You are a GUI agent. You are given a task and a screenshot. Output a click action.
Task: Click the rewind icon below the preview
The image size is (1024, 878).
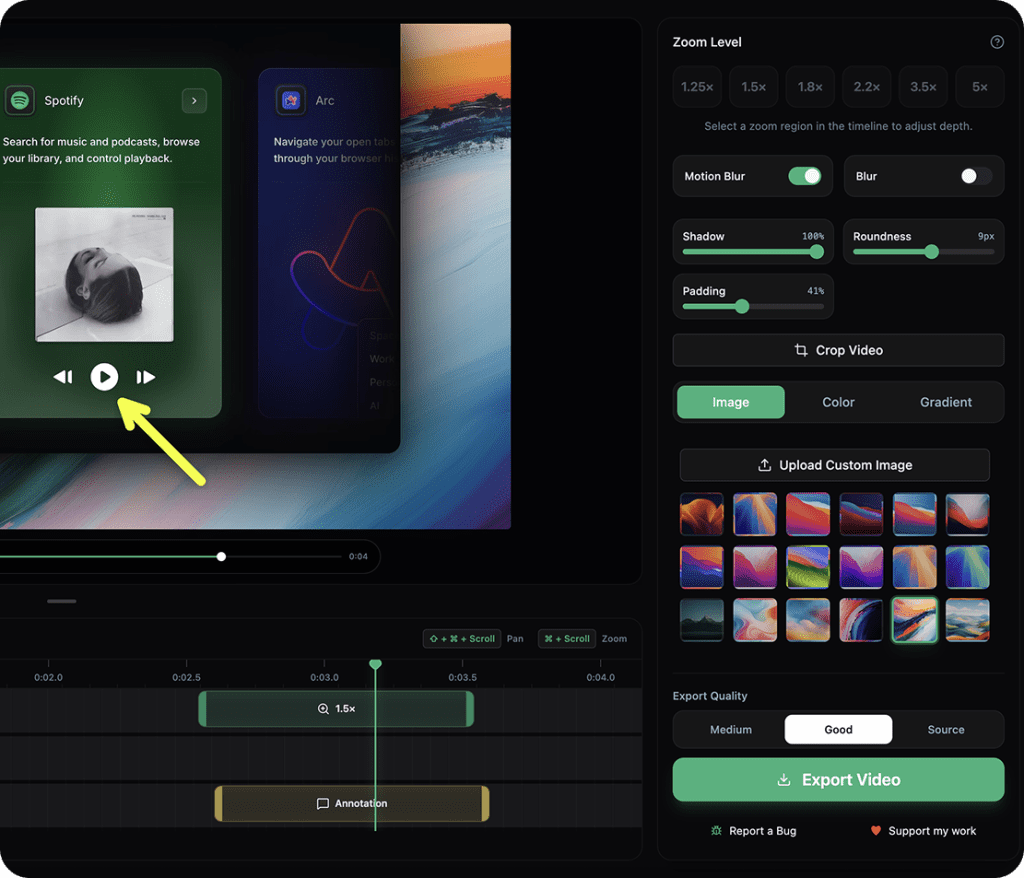[63, 377]
